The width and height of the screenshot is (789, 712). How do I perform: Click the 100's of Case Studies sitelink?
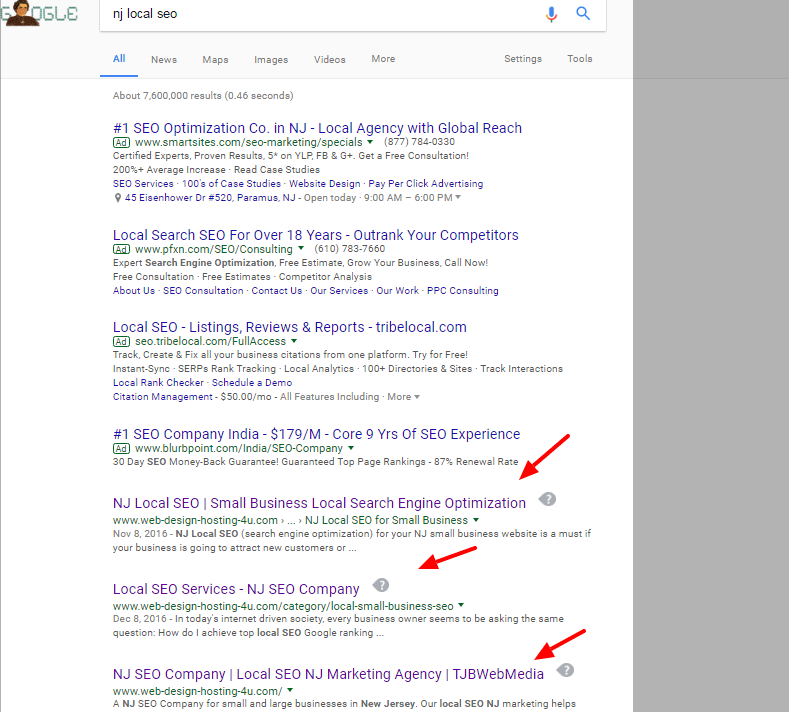coord(231,184)
